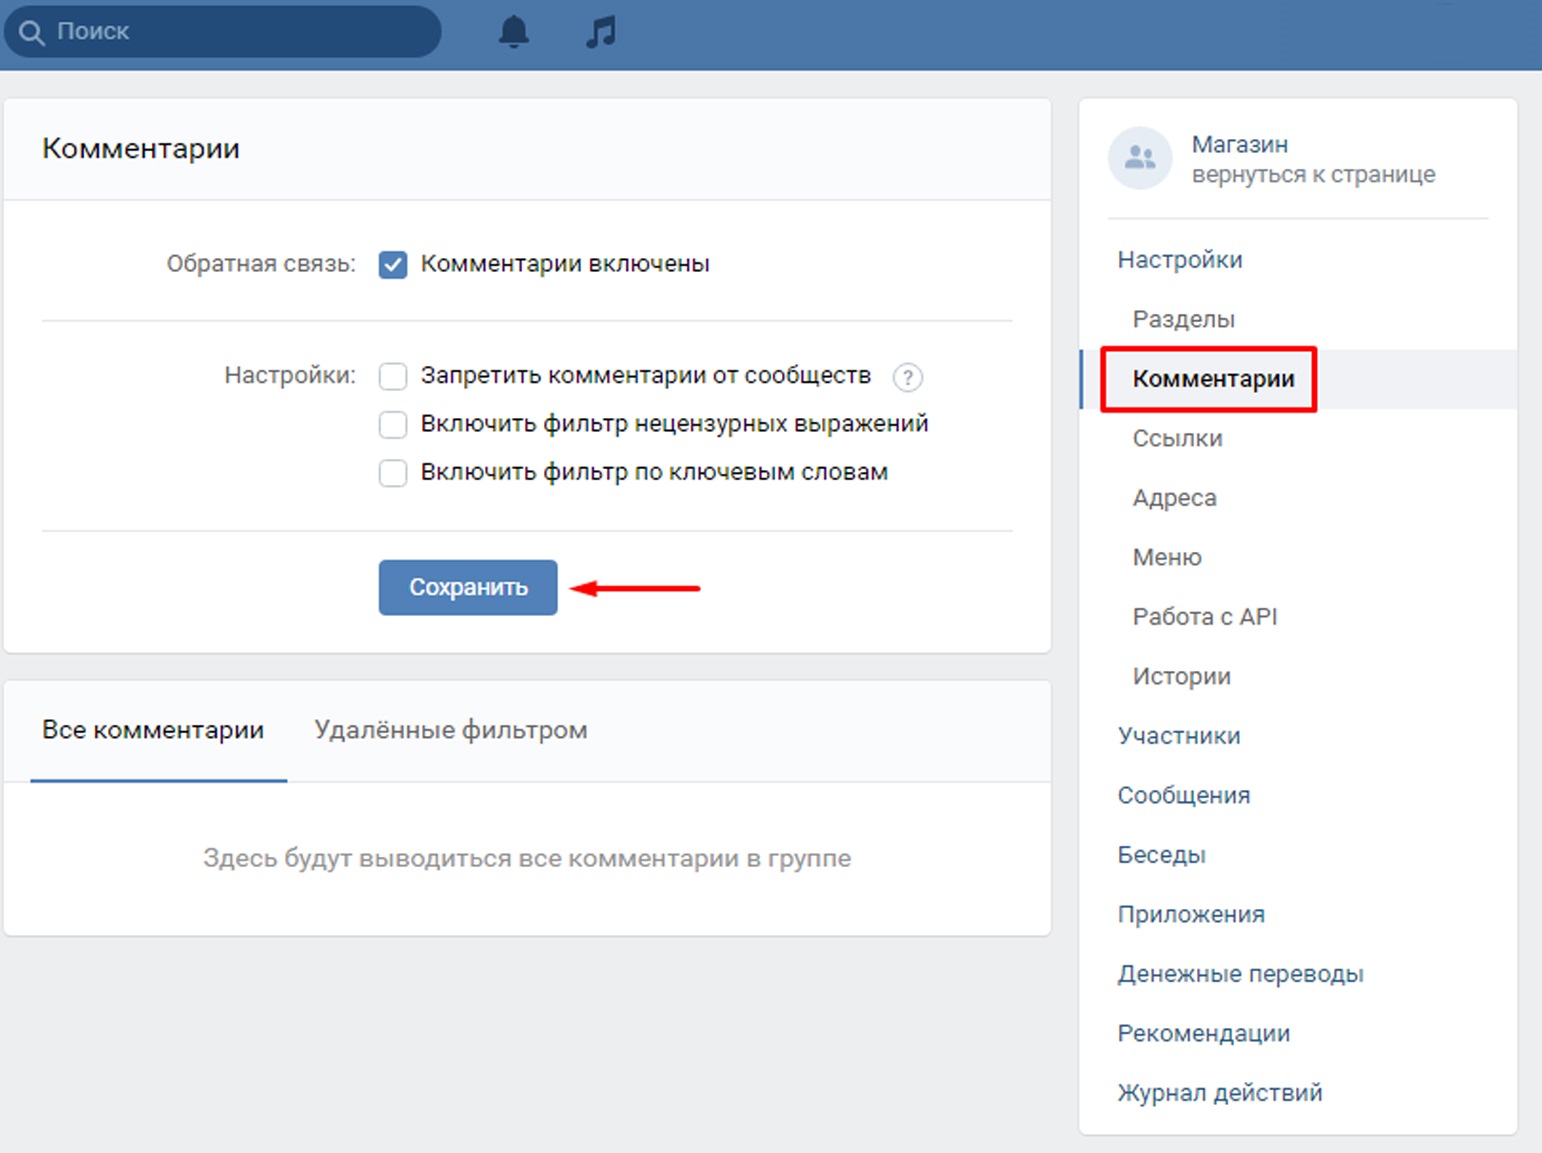
Task: Click the help question mark icon
Action: 907,377
